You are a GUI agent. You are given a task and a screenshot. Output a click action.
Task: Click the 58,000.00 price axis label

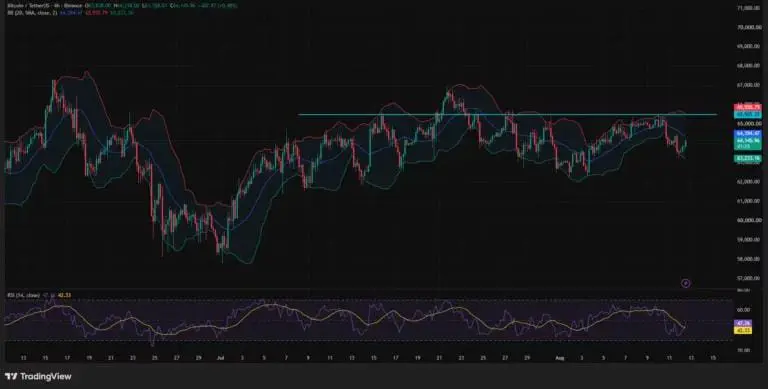748,259
